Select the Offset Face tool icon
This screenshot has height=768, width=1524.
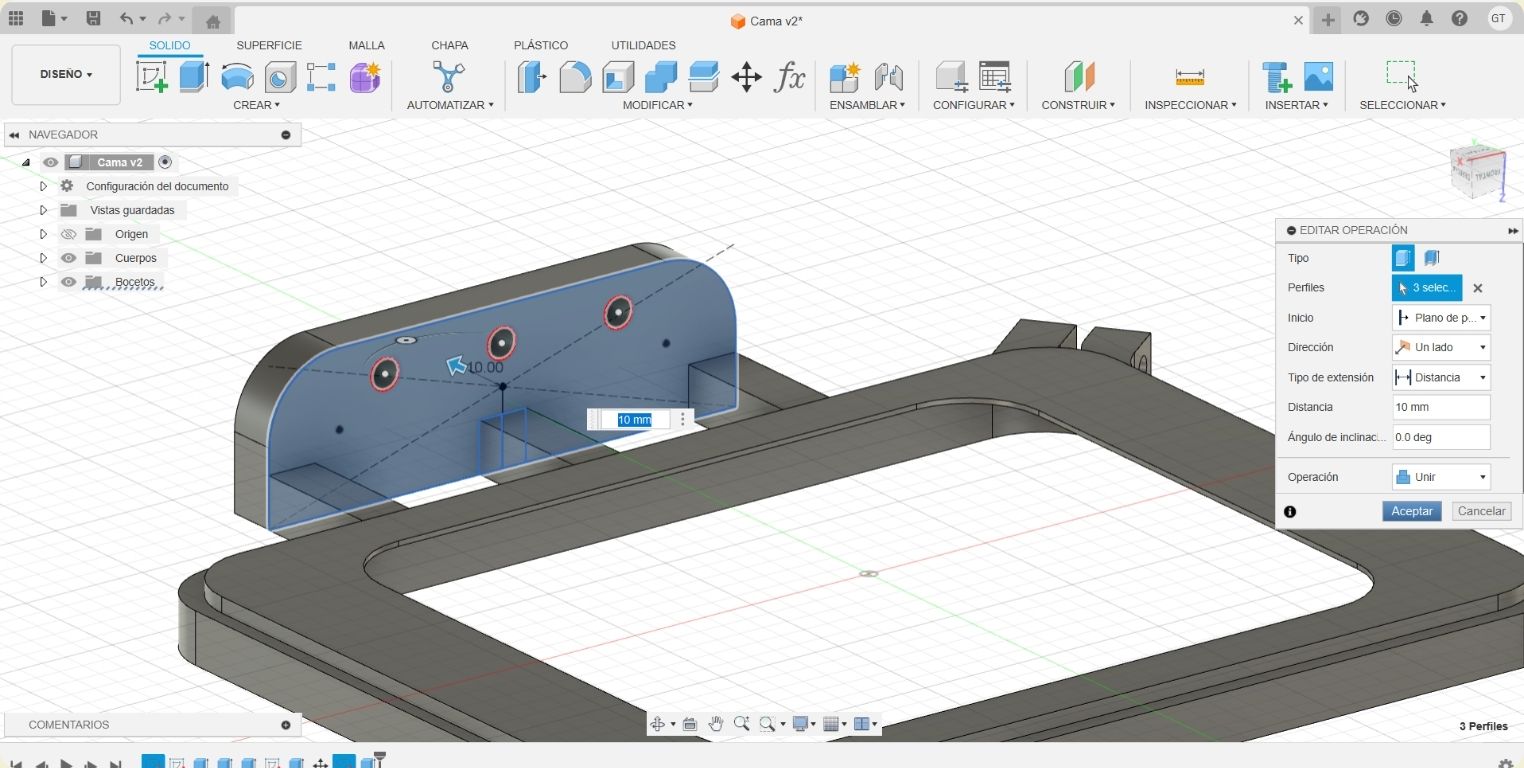704,77
